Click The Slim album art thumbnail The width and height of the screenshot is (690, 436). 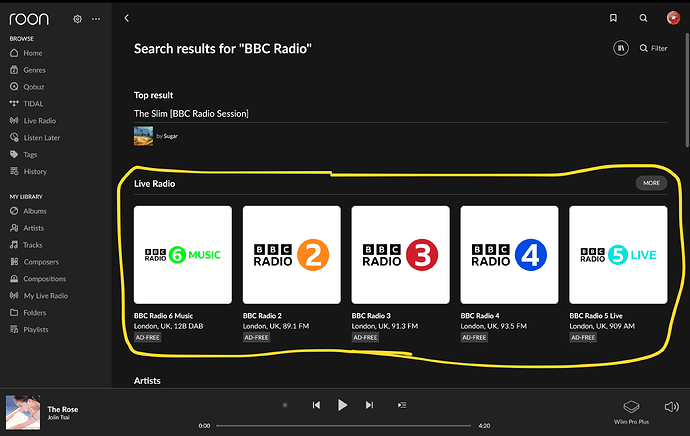click(x=143, y=136)
